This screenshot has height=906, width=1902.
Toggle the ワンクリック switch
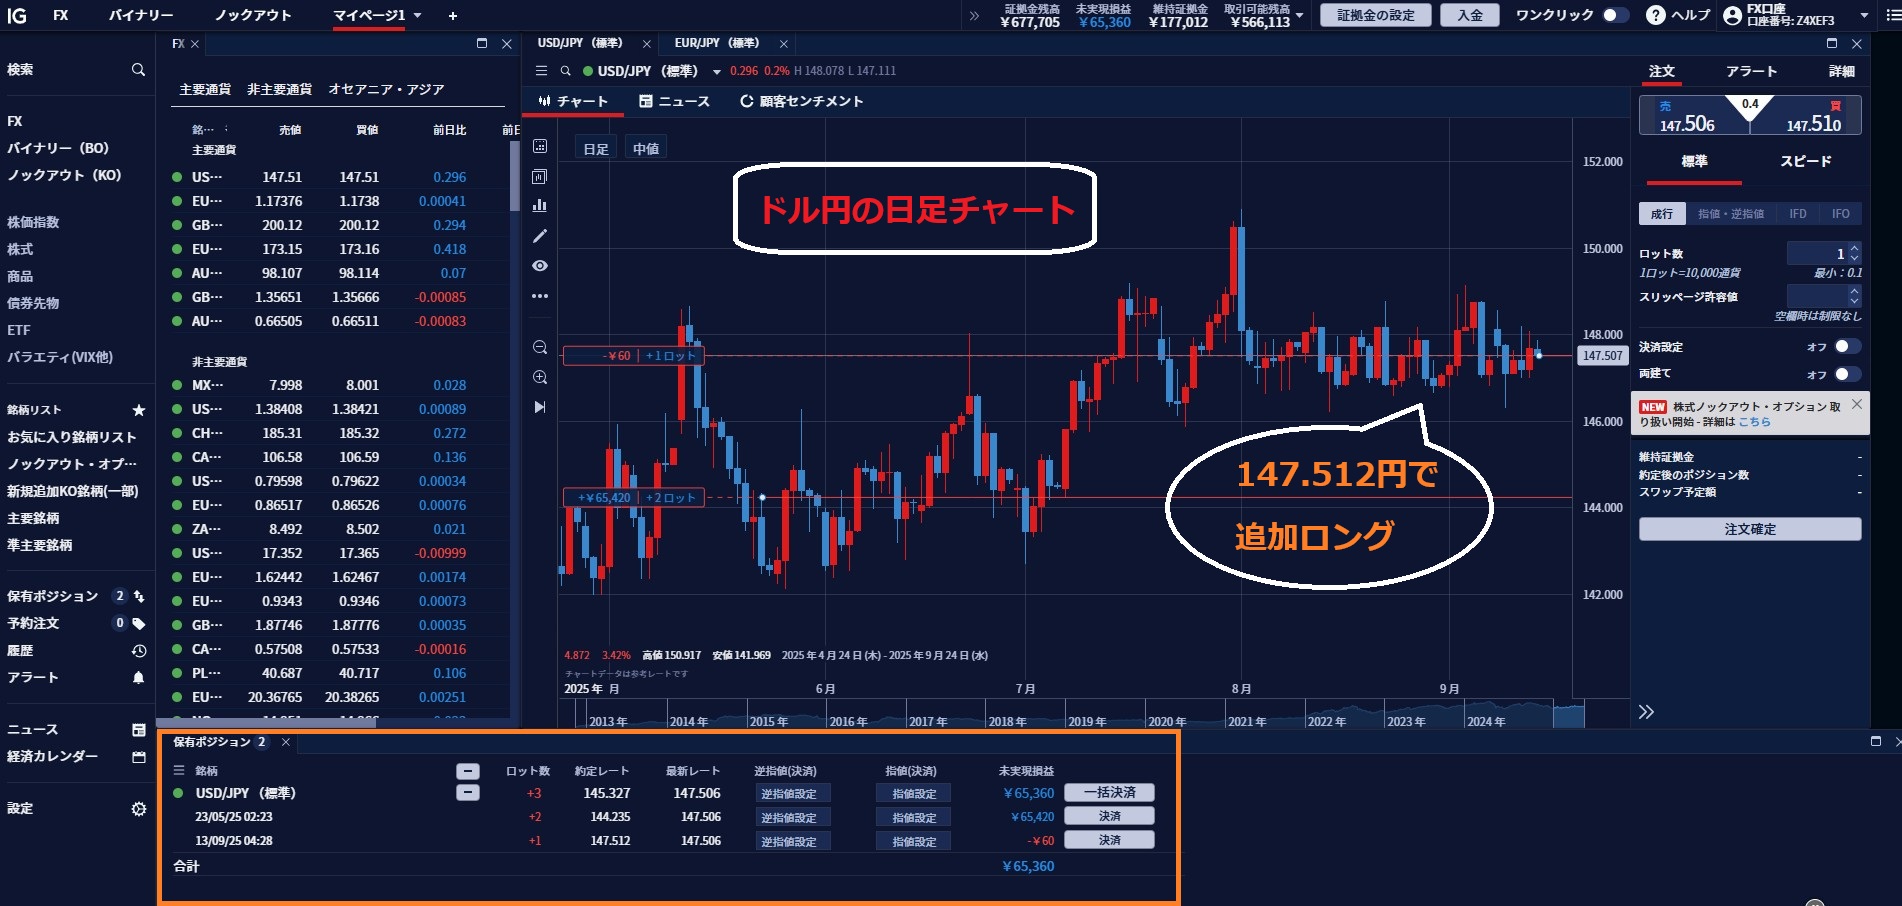tap(1615, 15)
